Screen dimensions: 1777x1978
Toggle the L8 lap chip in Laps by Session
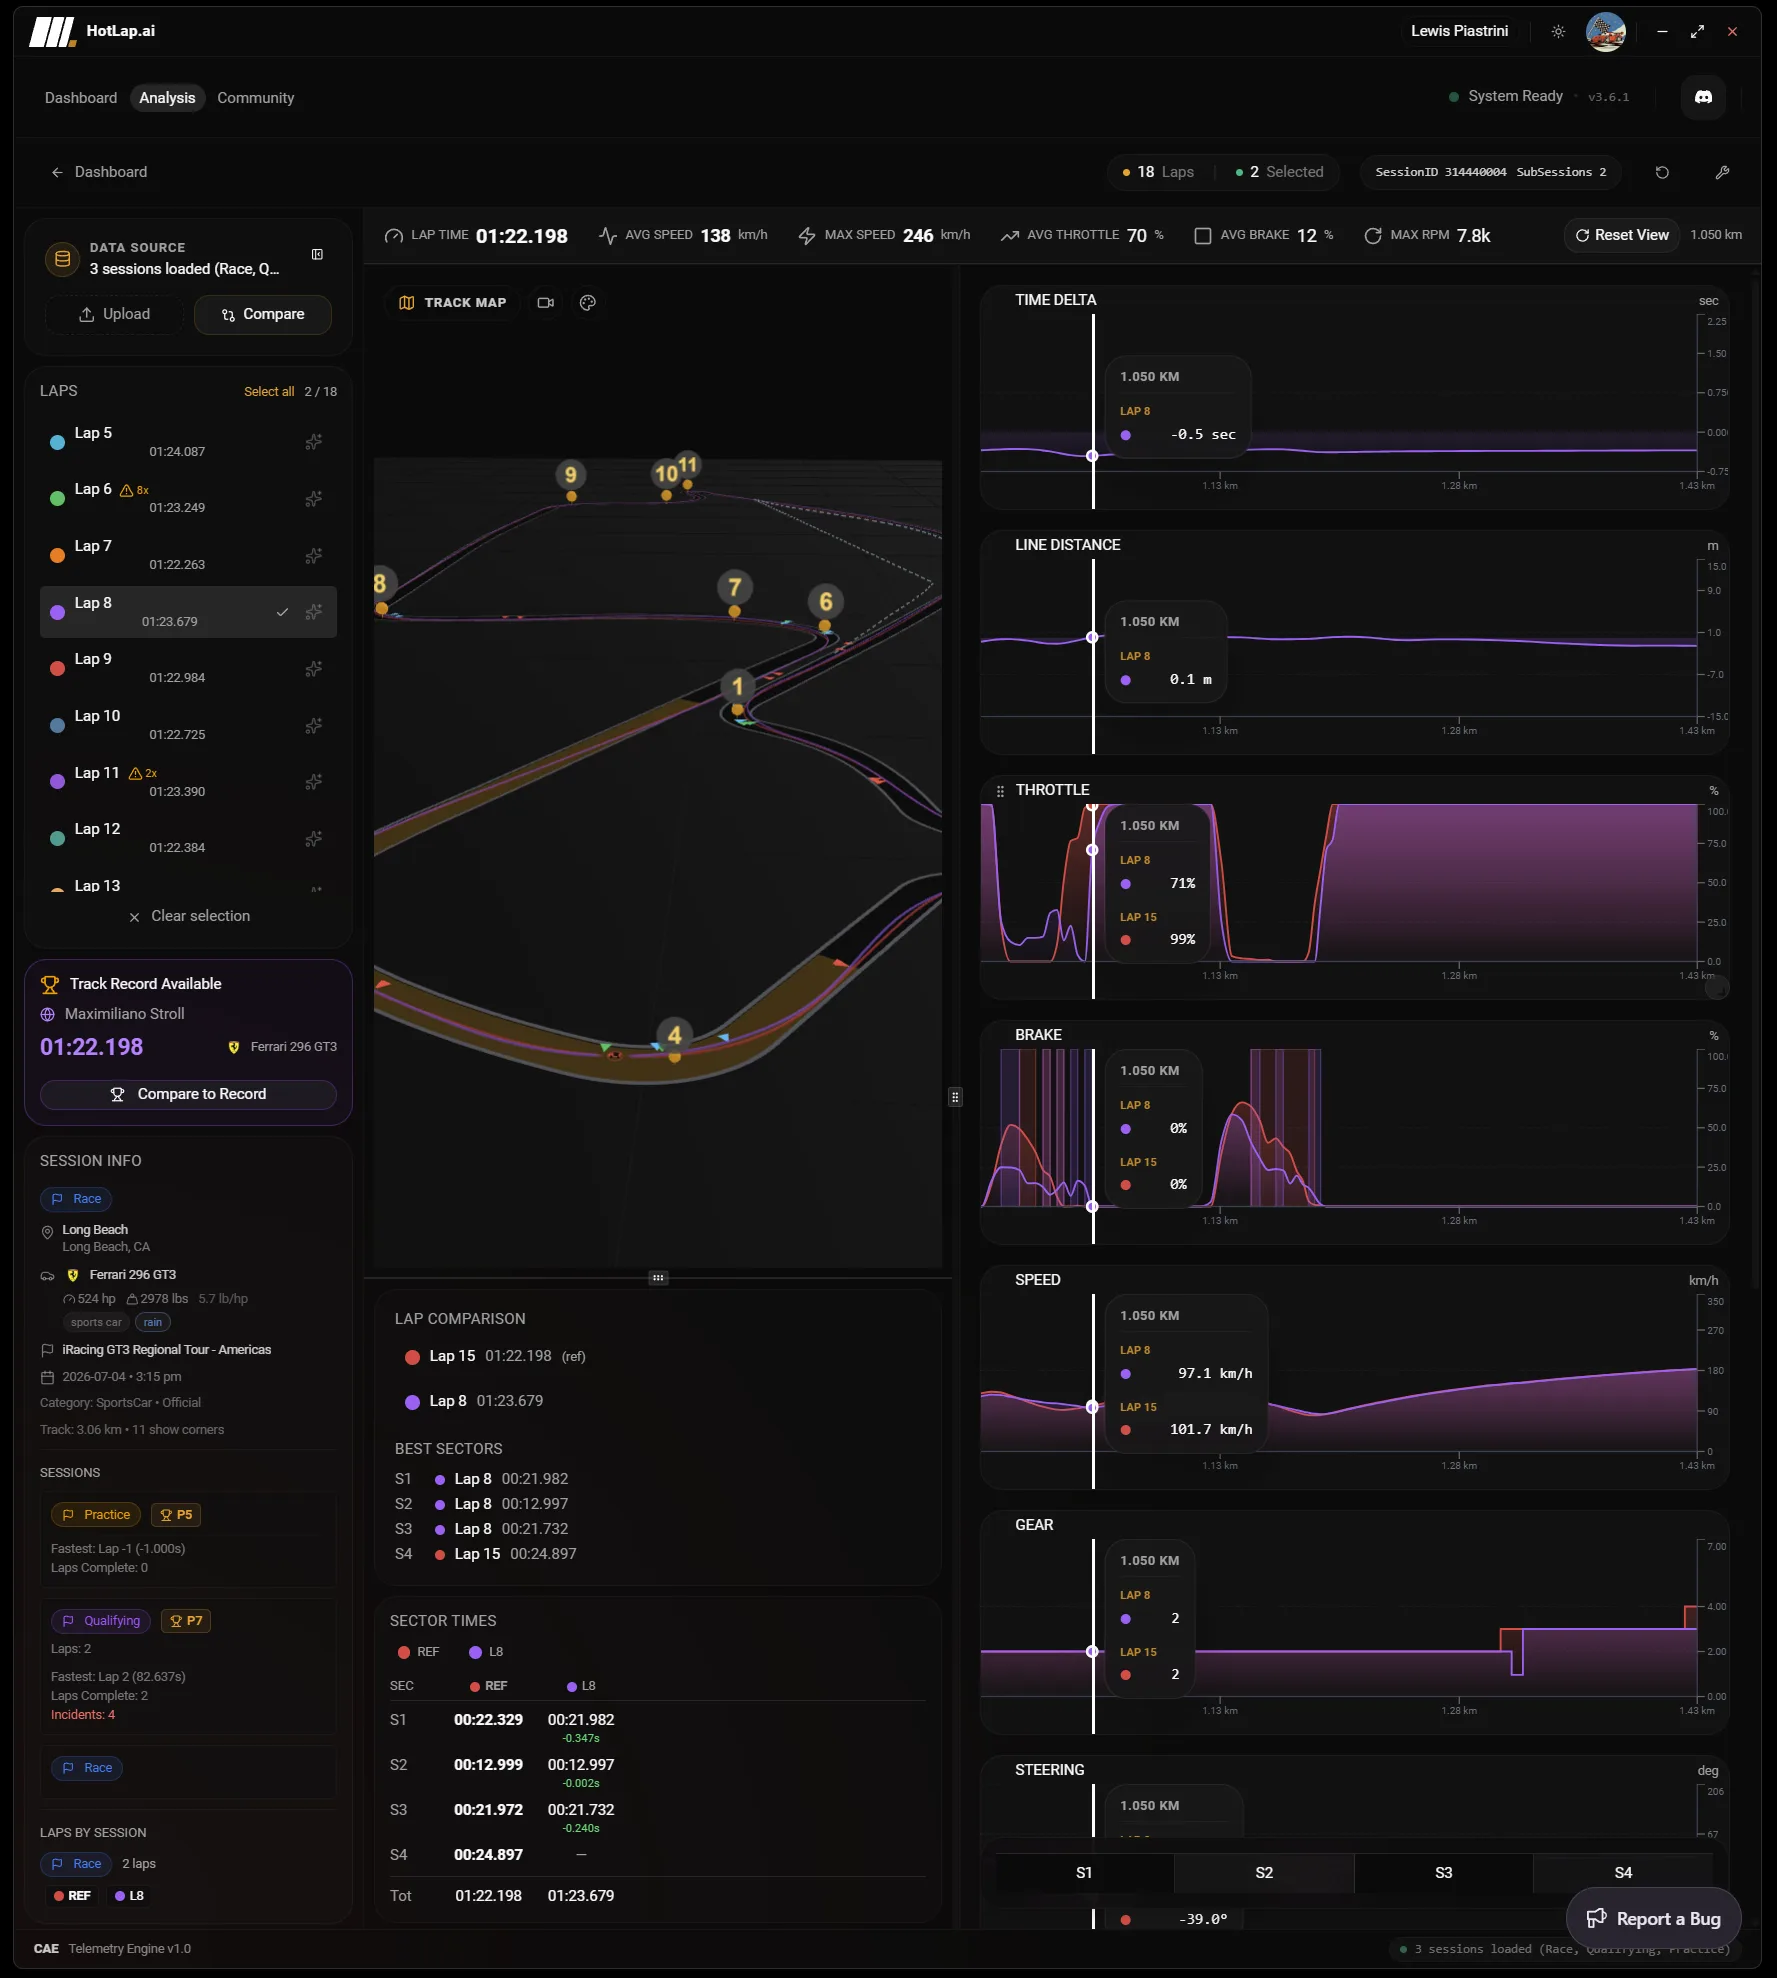[x=130, y=1896]
